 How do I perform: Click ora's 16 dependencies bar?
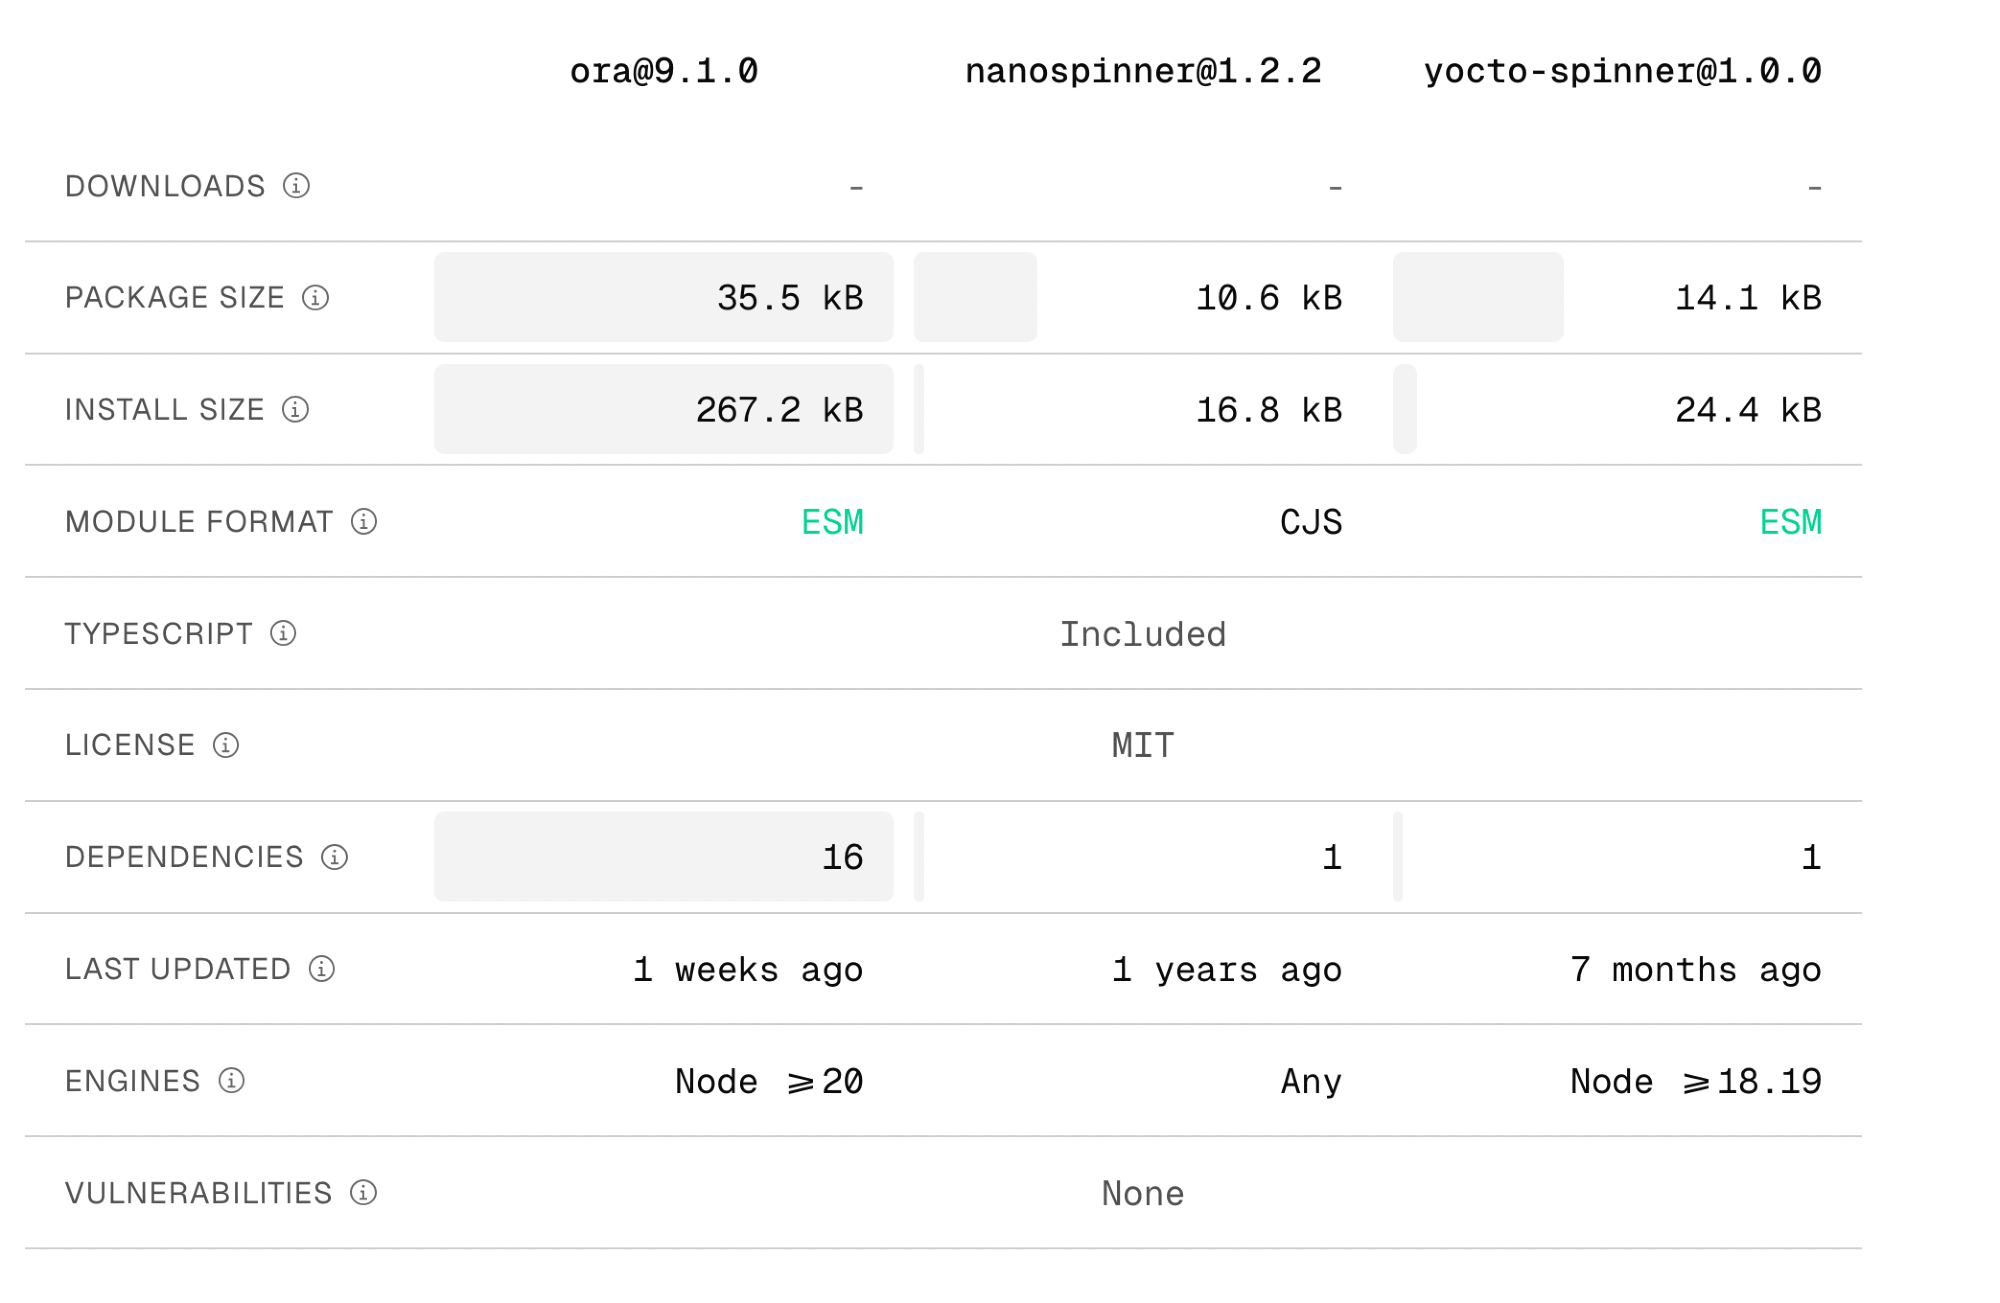pyautogui.click(x=663, y=858)
